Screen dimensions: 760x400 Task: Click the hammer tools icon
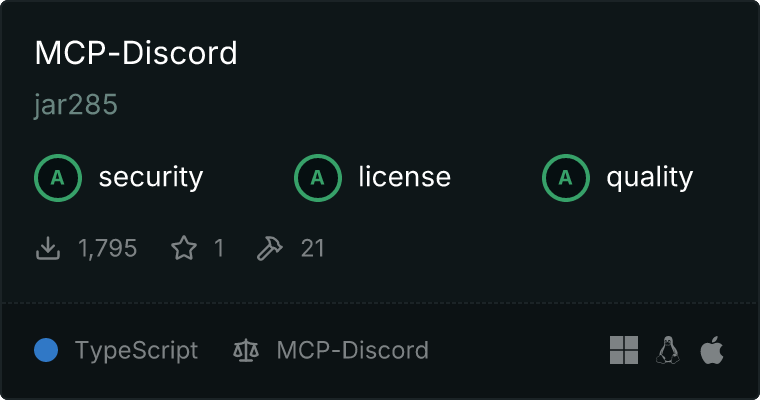point(269,248)
